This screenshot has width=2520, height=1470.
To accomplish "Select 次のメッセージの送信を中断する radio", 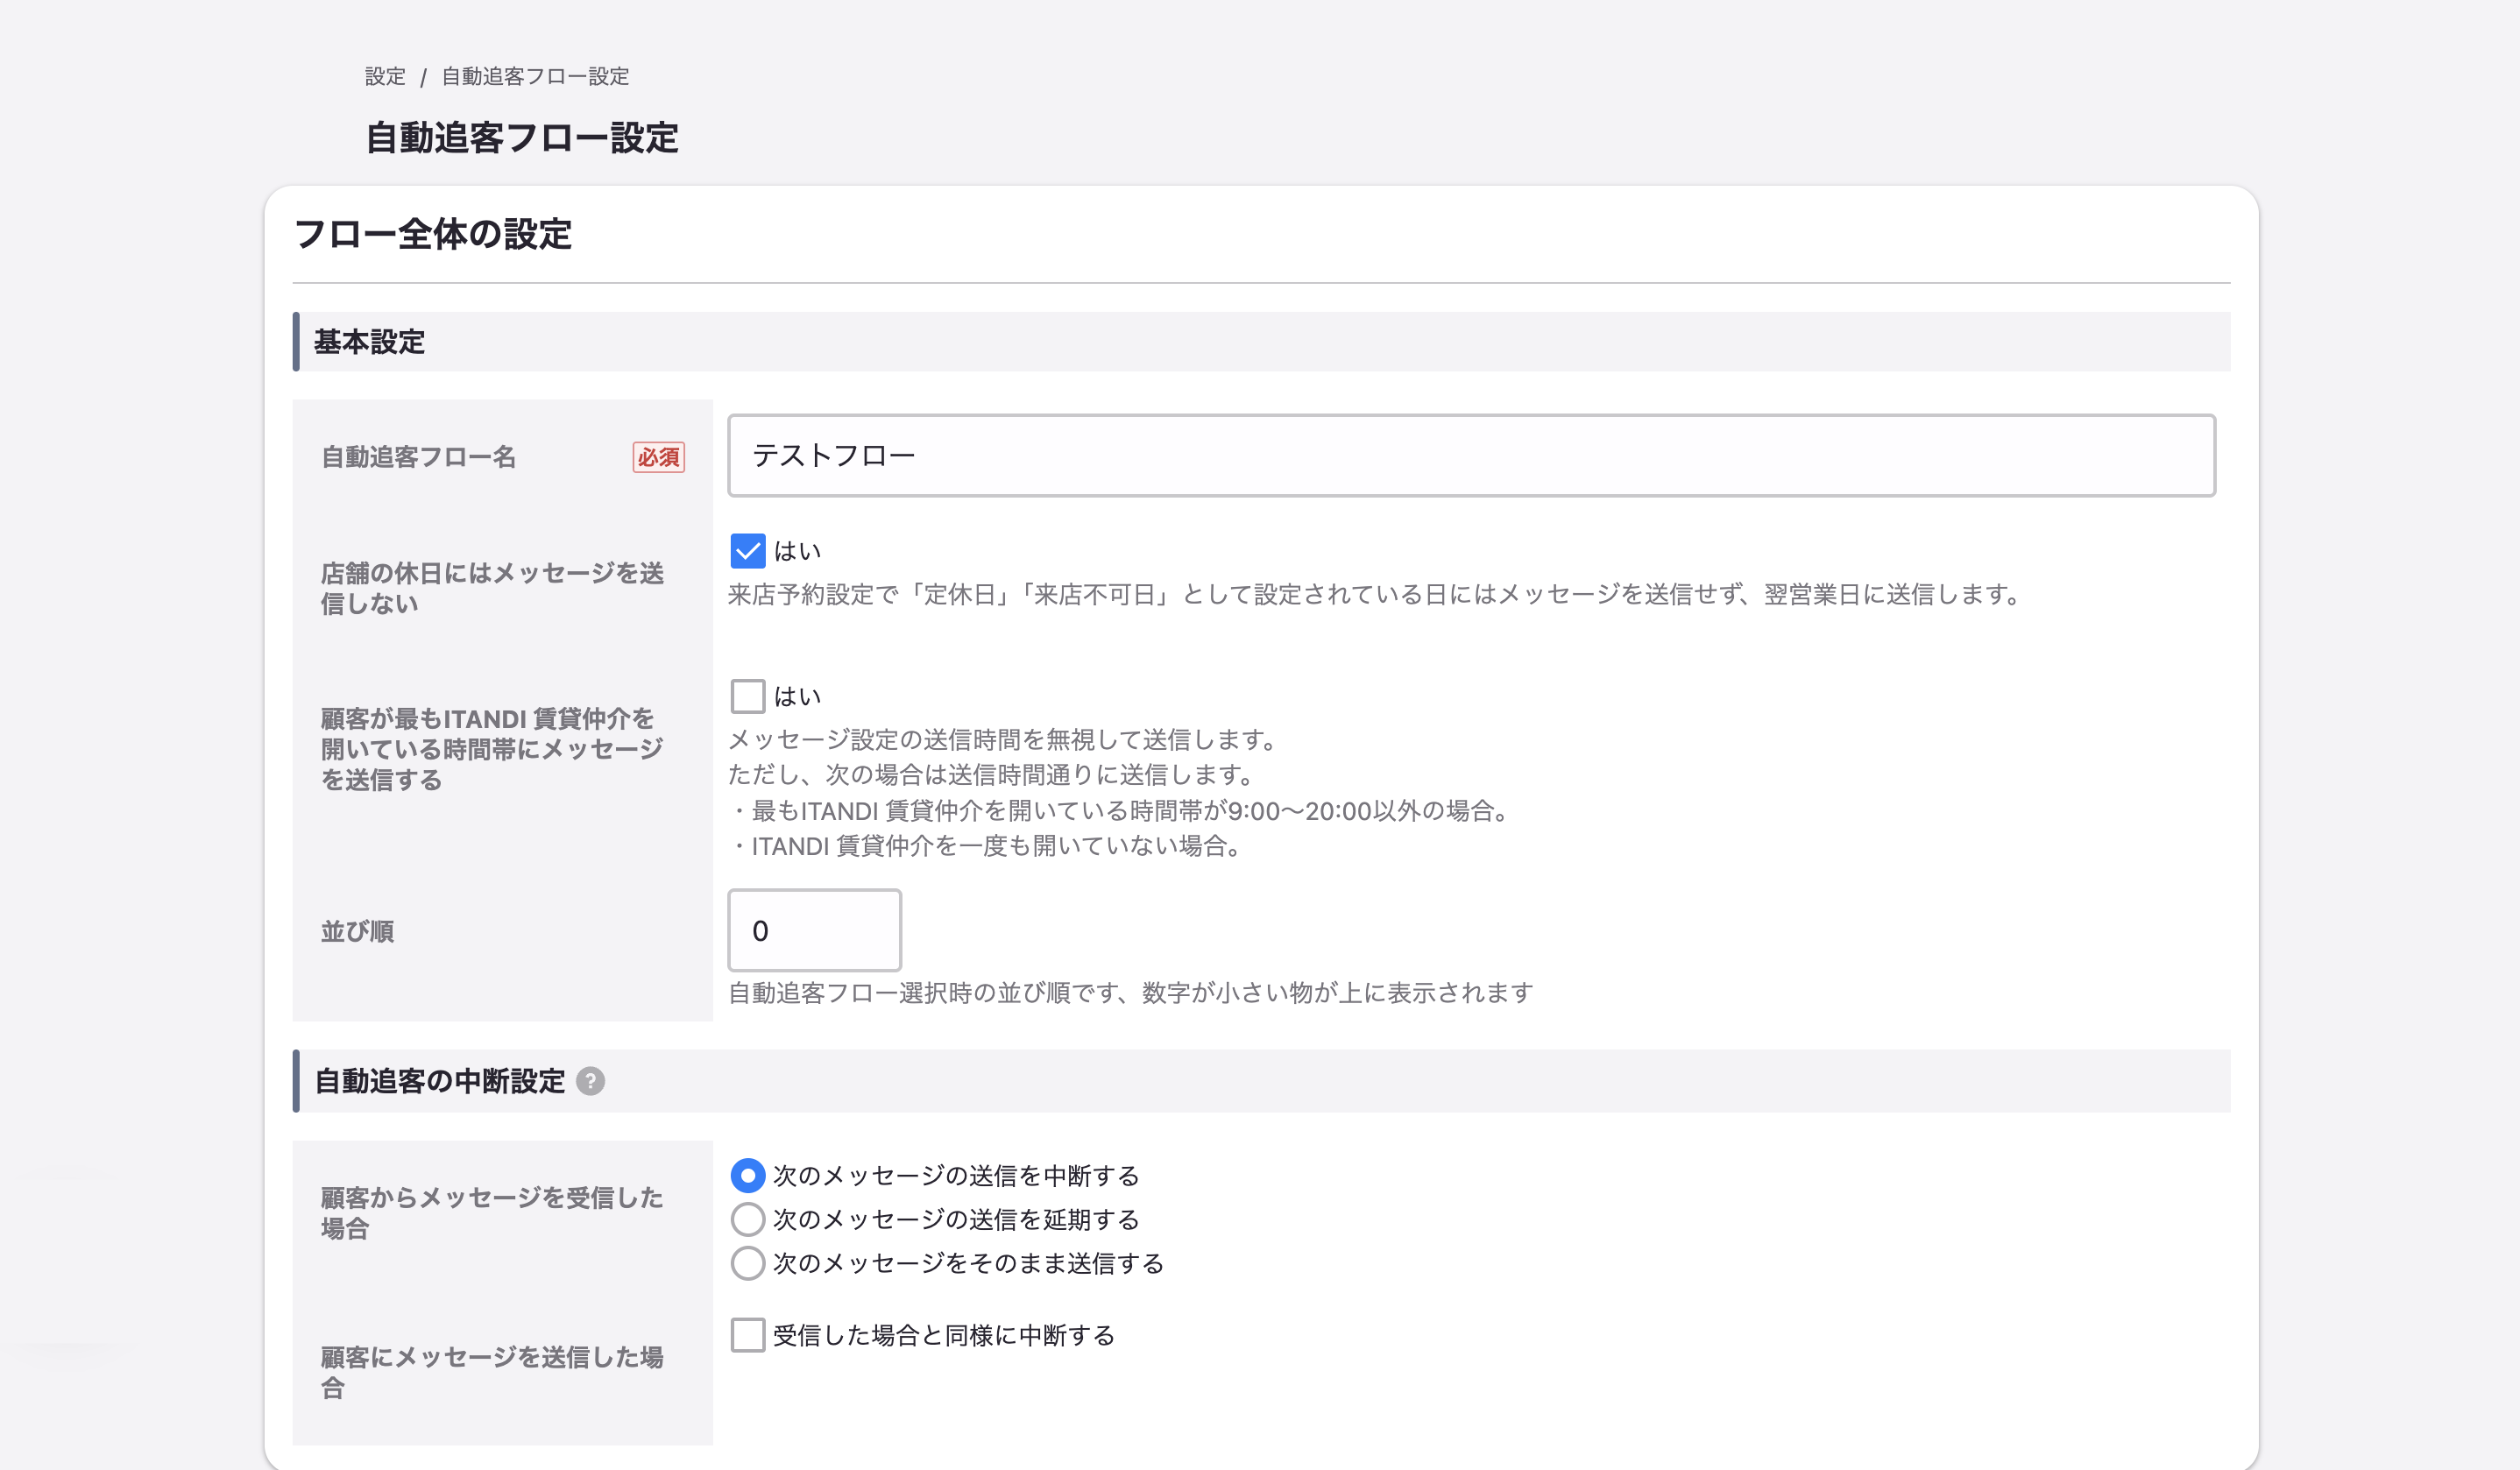I will 747,1176.
